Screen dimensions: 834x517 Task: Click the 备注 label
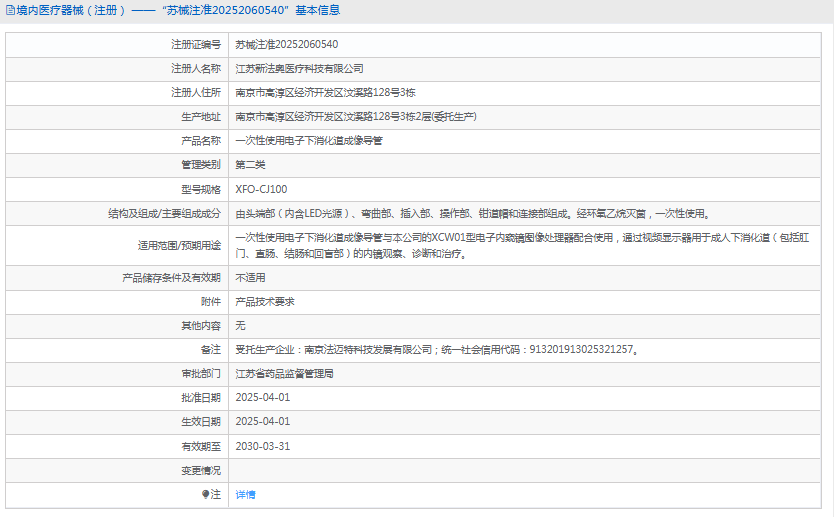(x=211, y=349)
